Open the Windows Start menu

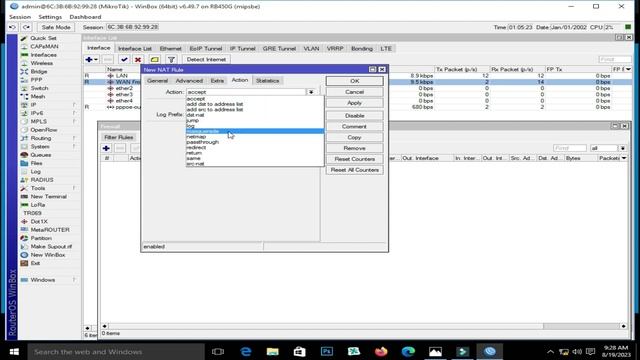pyautogui.click(x=14, y=351)
